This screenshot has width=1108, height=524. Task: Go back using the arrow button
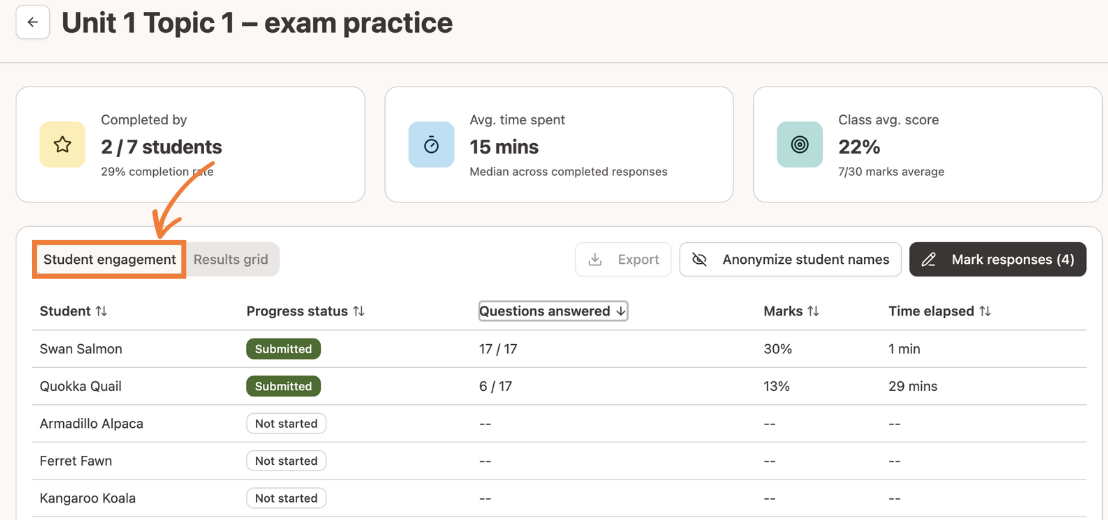33,23
